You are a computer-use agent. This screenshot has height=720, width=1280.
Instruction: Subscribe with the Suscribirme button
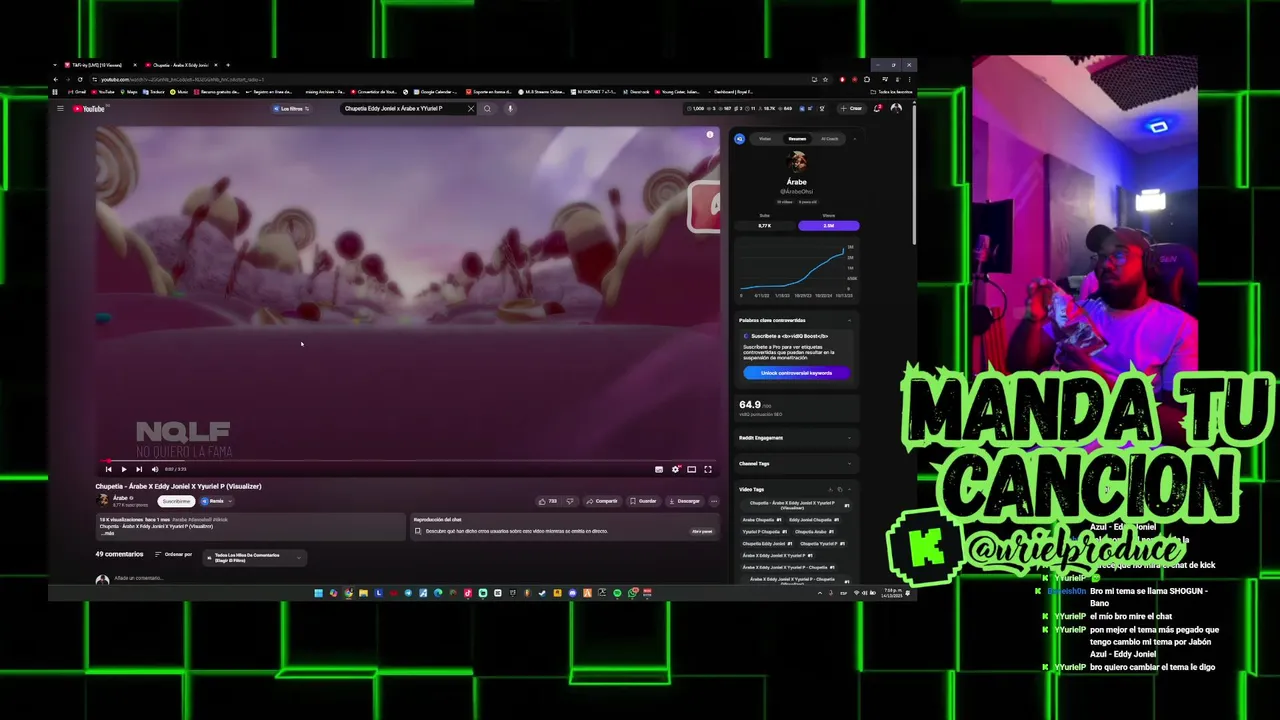(176, 501)
